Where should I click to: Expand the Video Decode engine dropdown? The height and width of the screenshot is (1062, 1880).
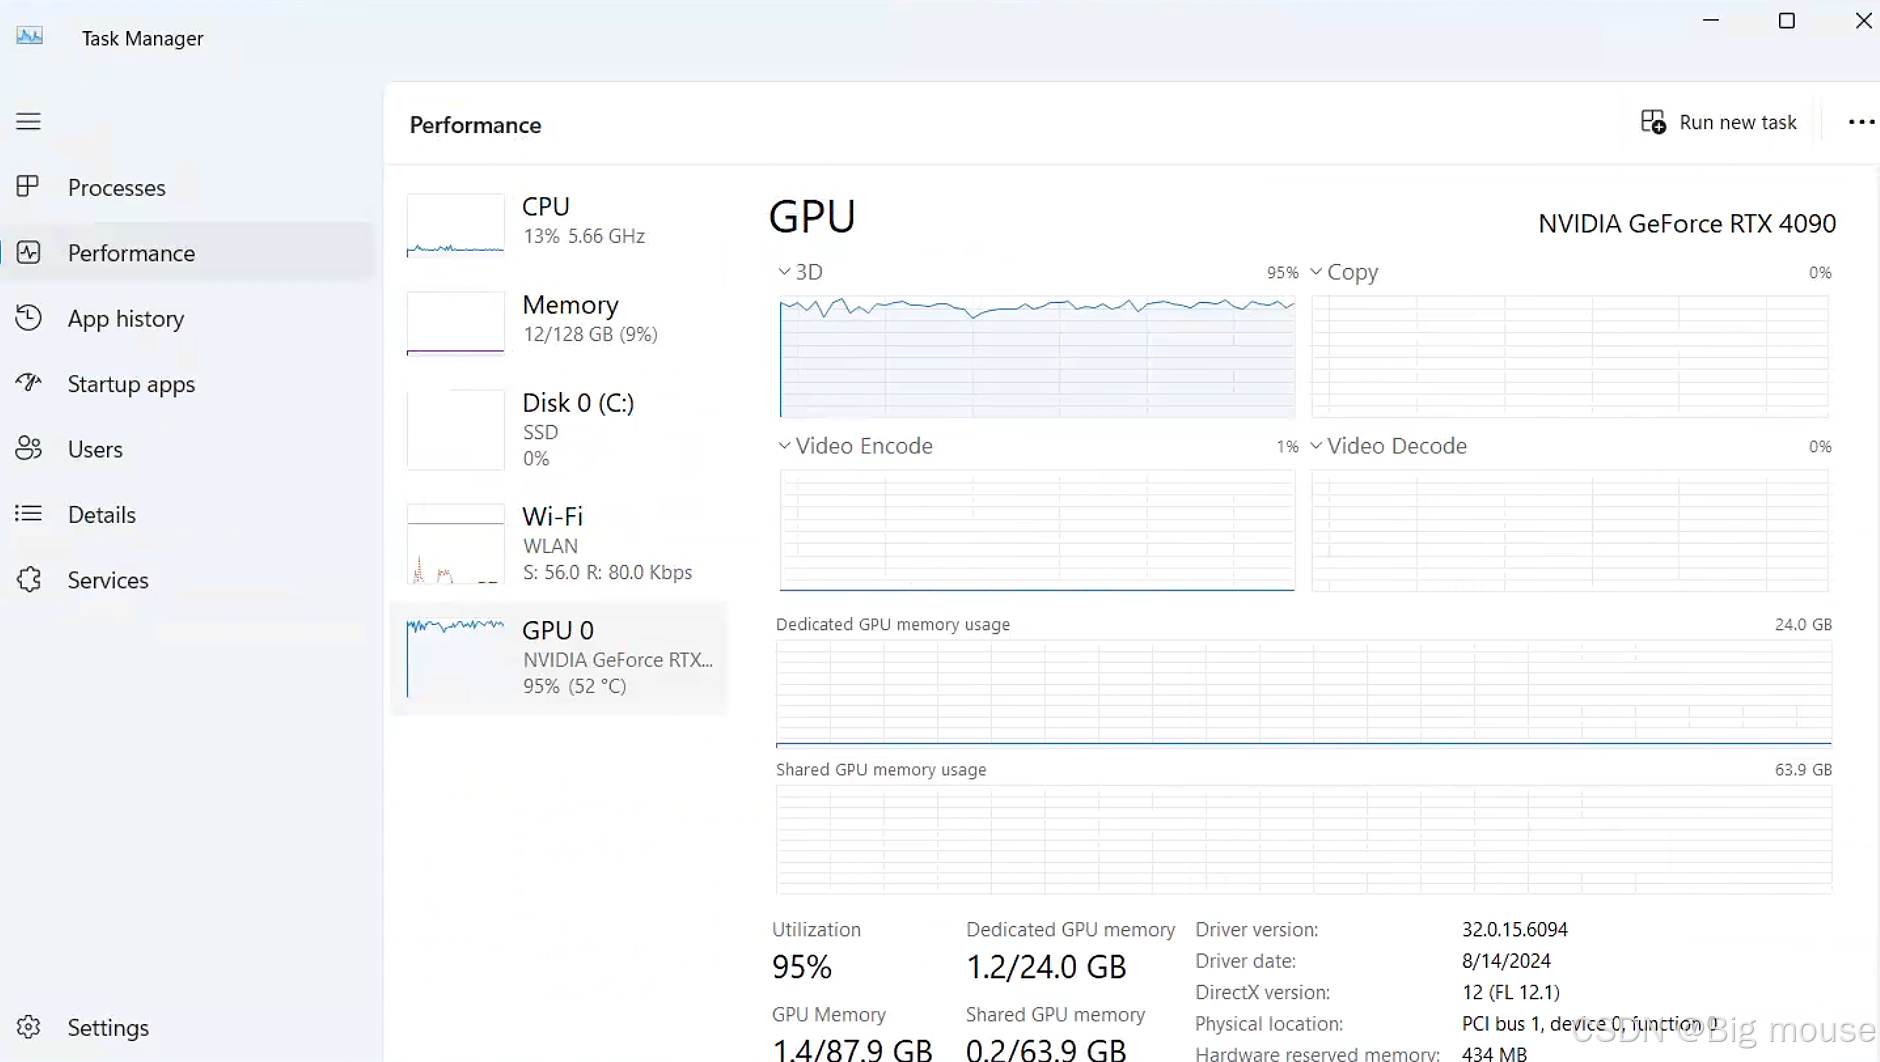pos(1316,446)
